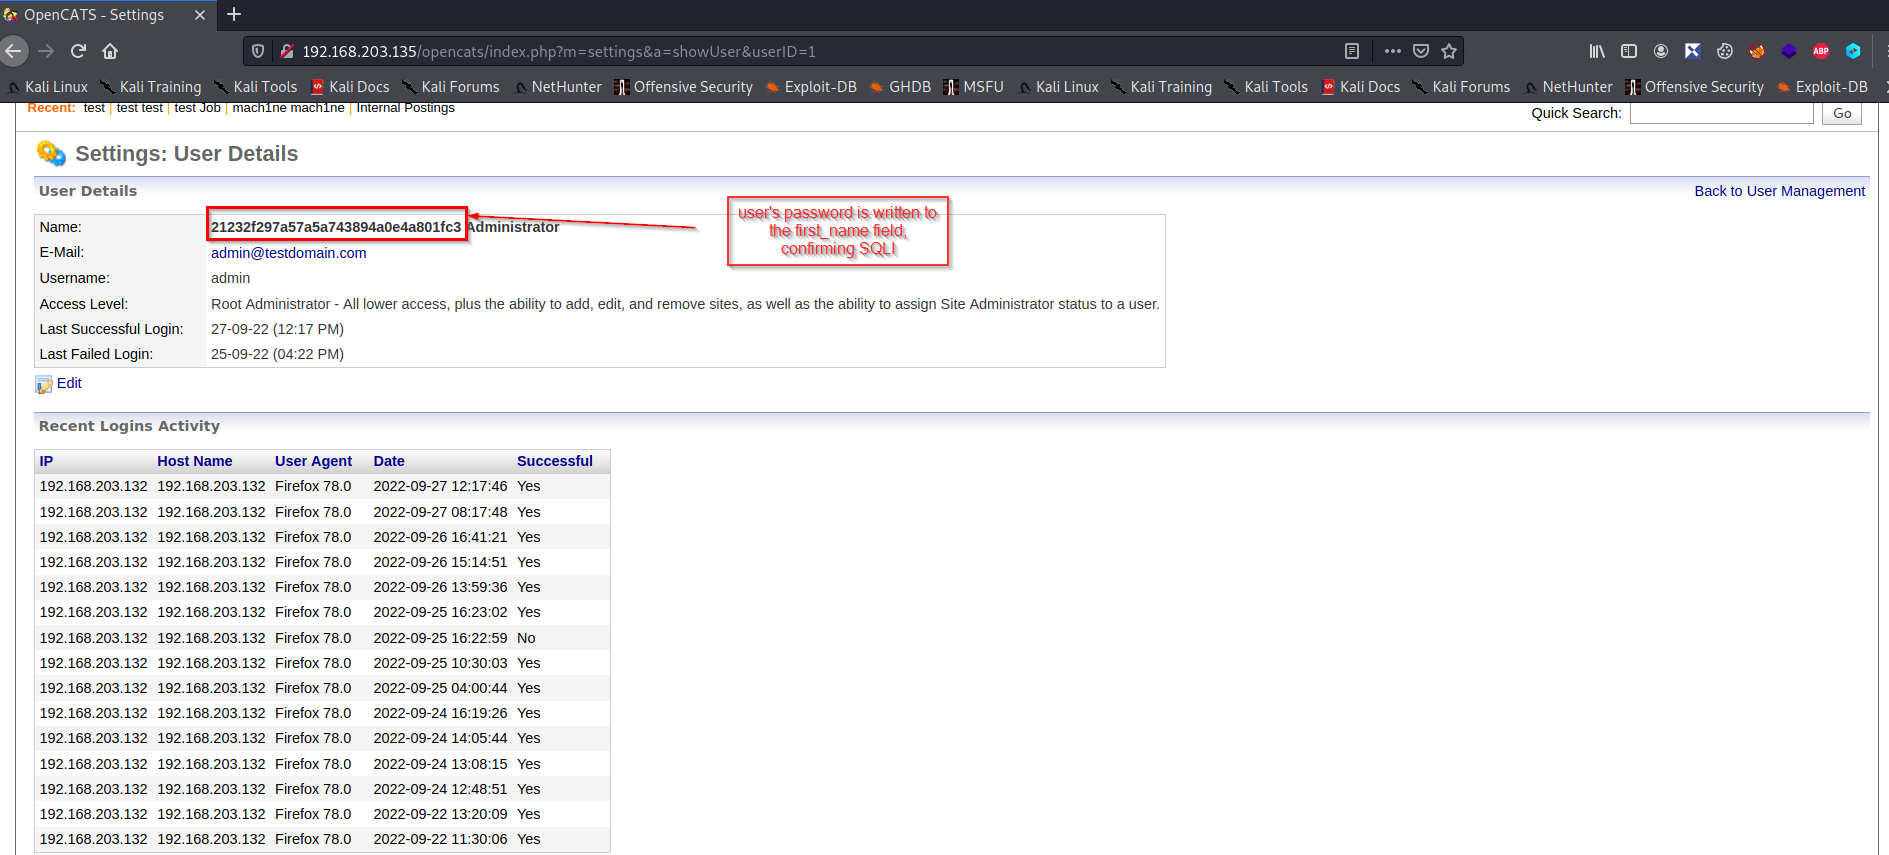Open first Kali Docs bookmark
1889x855 pixels.
tap(350, 87)
